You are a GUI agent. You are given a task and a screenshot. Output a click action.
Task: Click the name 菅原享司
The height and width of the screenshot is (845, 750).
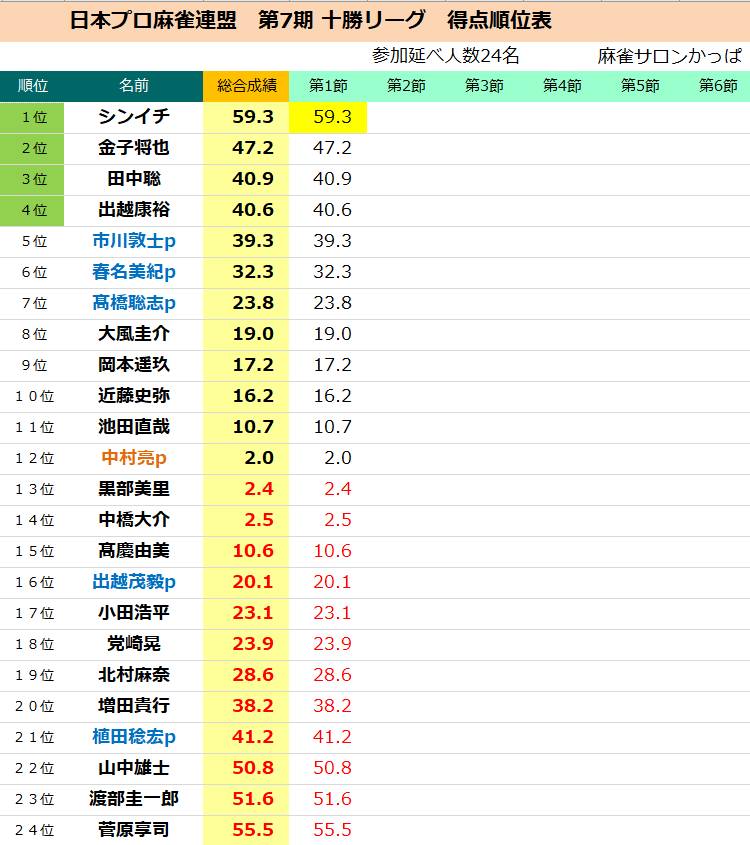point(134,829)
